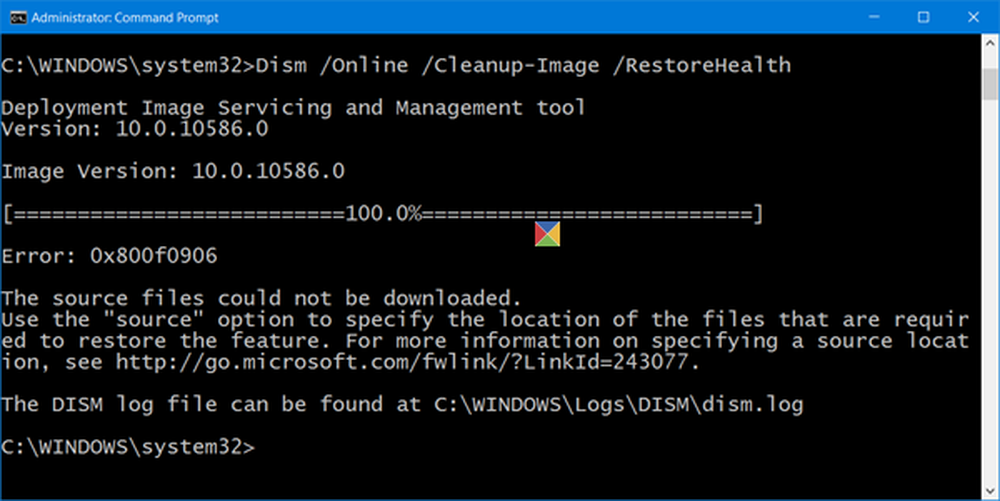Image resolution: width=1000 pixels, height=501 pixels.
Task: Click the 100.0% progress bar line
Action: [382, 214]
